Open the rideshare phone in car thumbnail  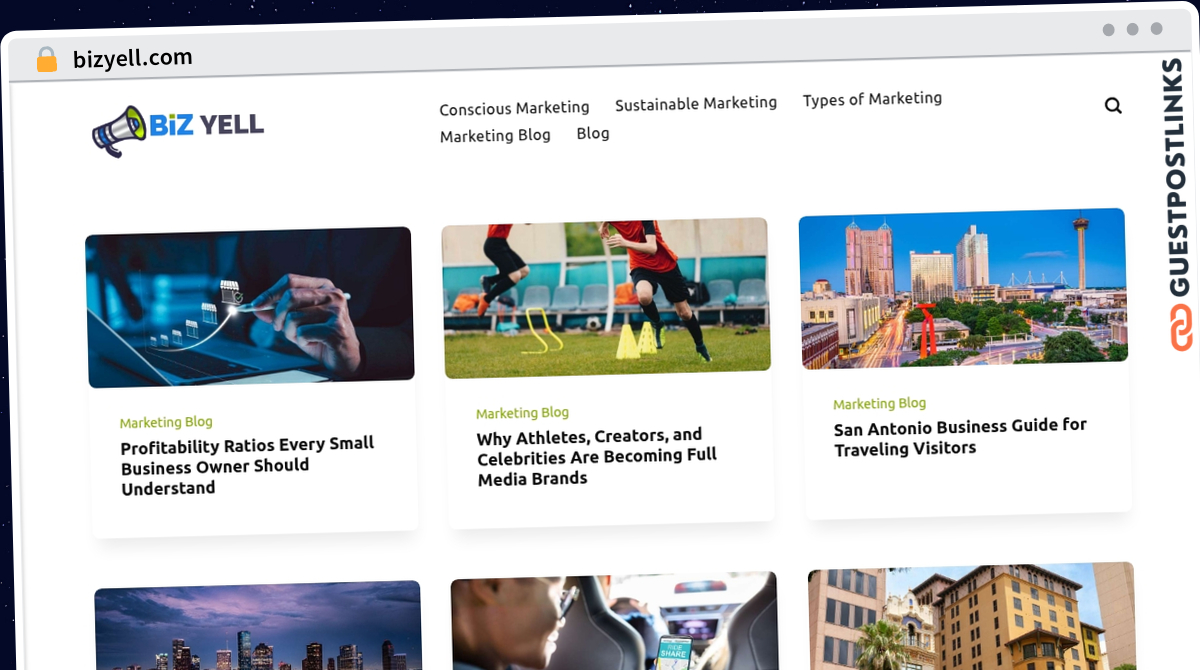pos(614,621)
